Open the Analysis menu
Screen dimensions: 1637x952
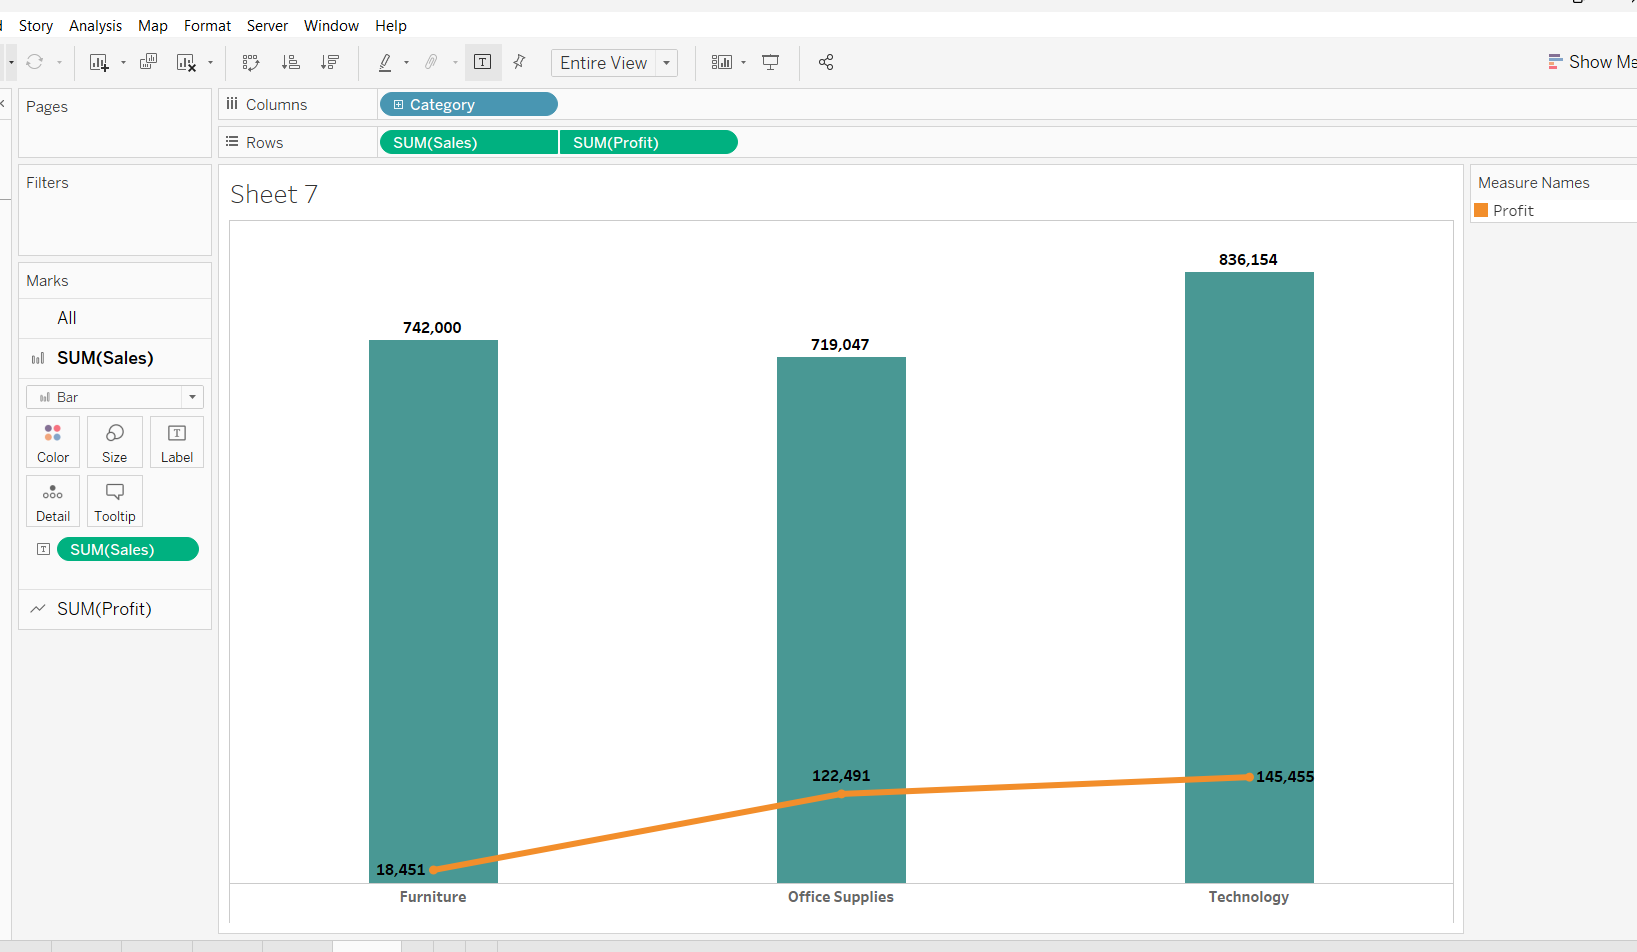[x=95, y=26]
